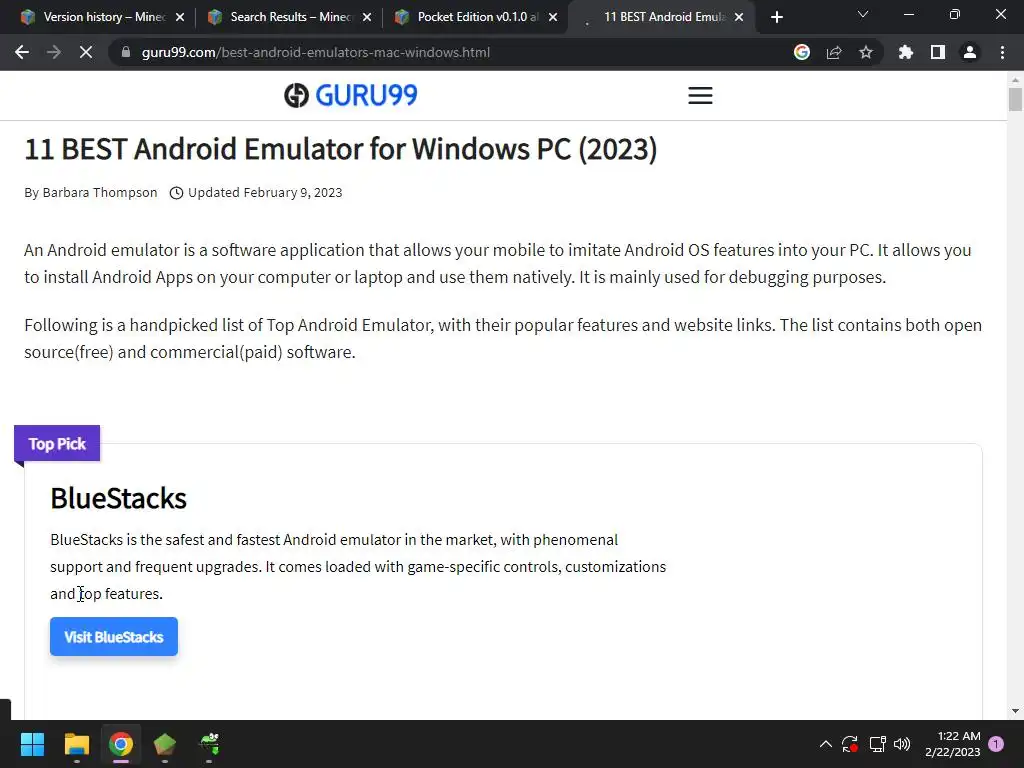Screen dimensions: 1024x768
Task: Close the Search Results tab
Action: pos(367,18)
